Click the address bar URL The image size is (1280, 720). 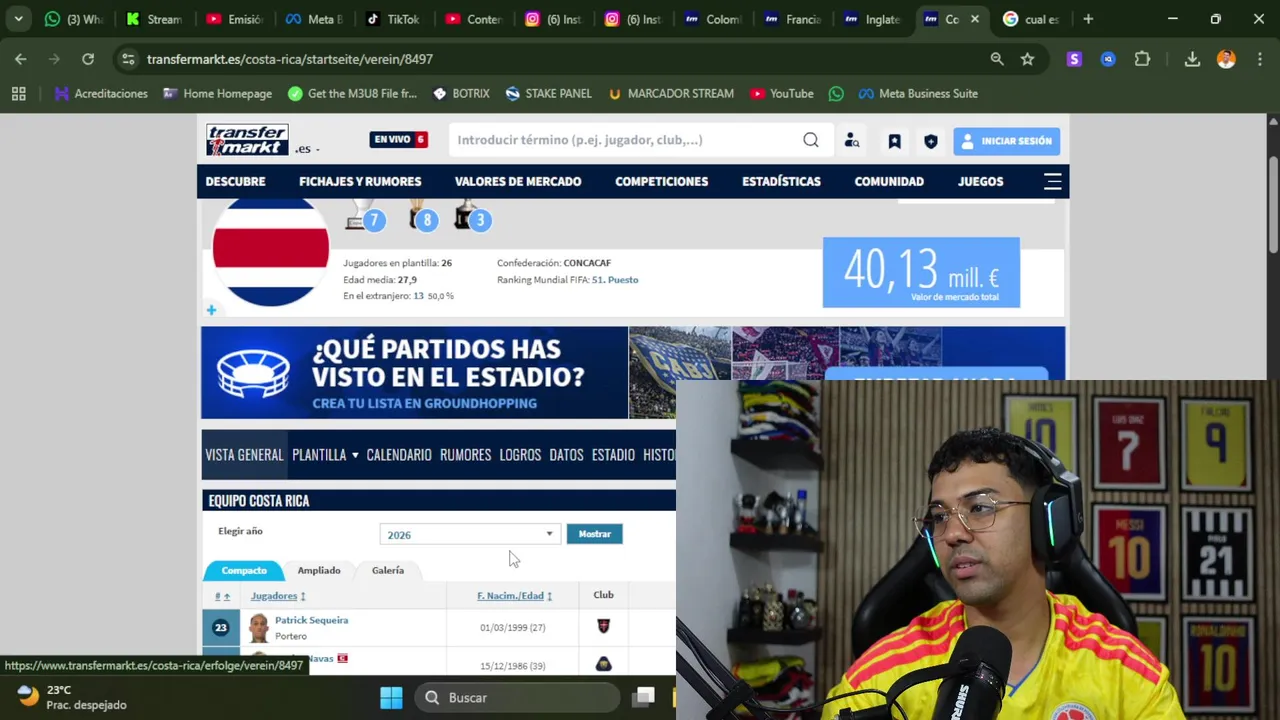pos(290,59)
